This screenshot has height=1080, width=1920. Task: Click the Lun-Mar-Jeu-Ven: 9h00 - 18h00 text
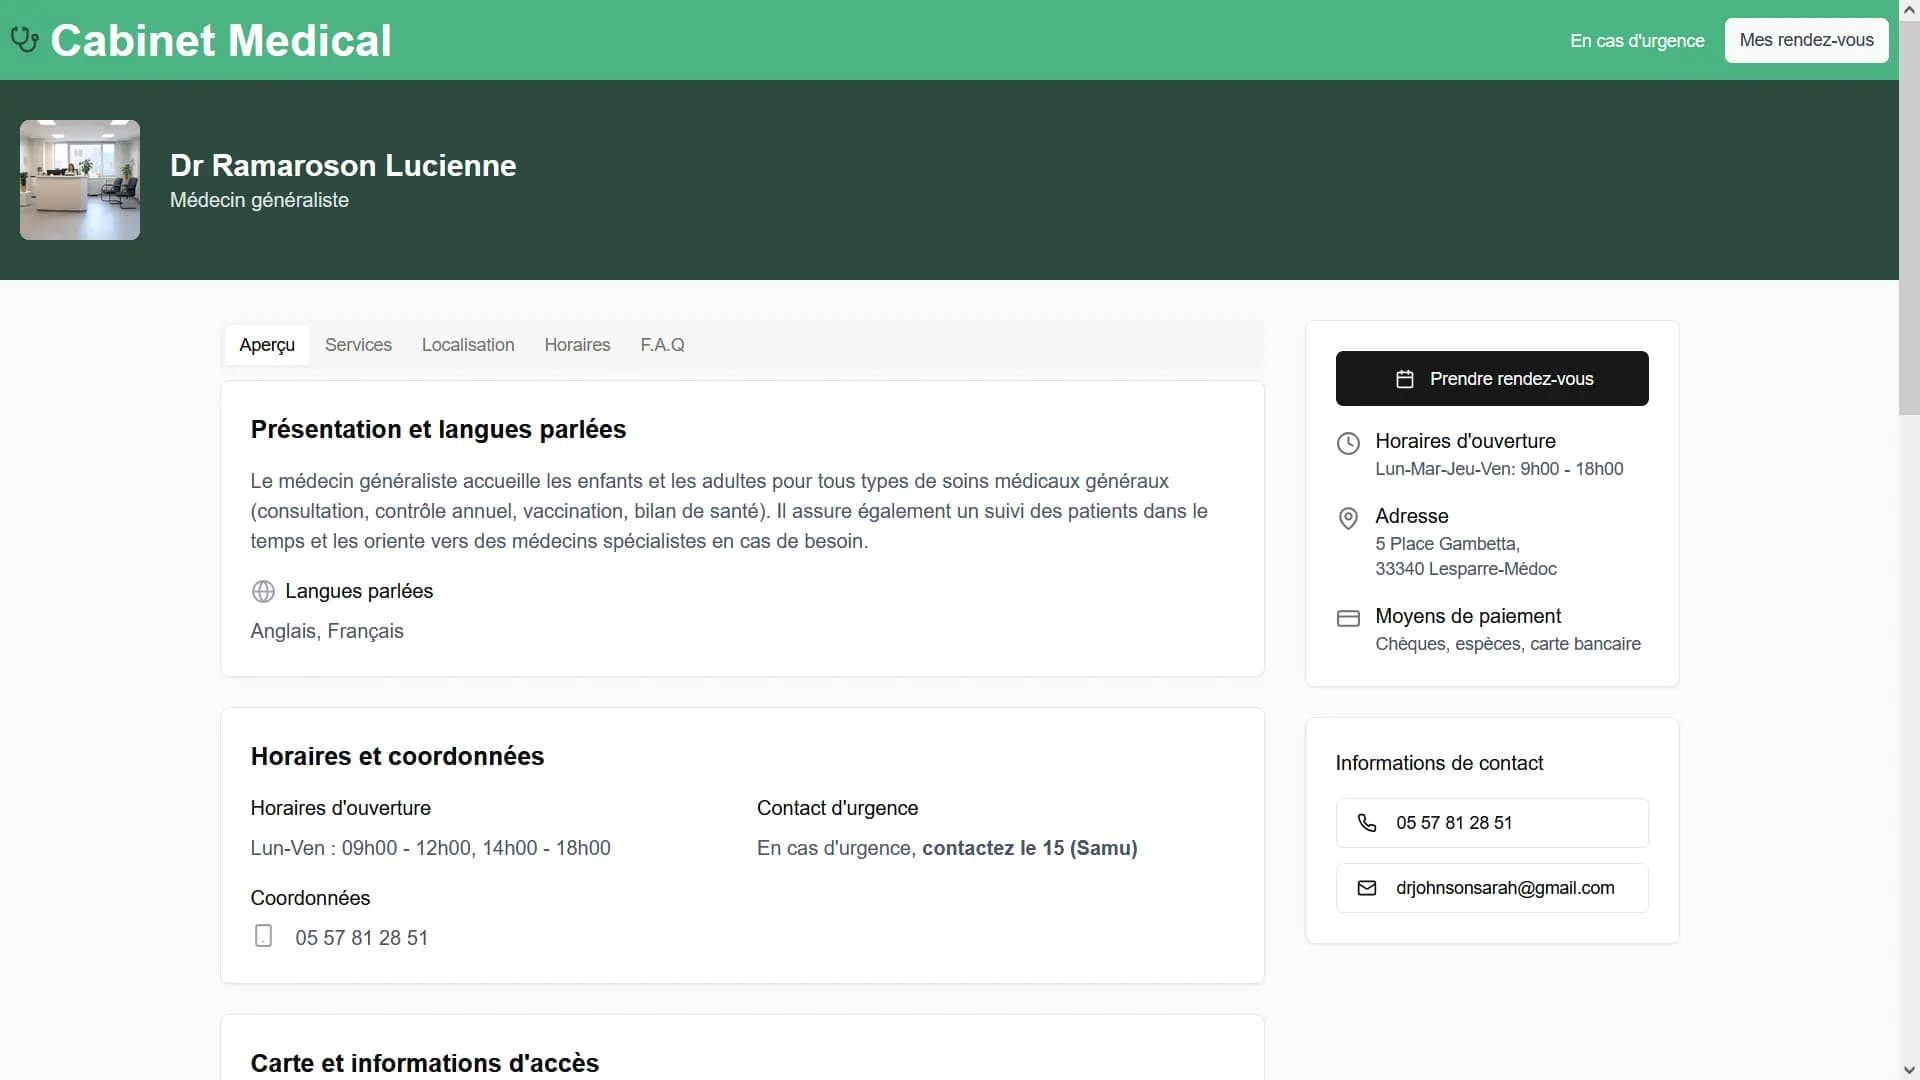pyautogui.click(x=1499, y=469)
